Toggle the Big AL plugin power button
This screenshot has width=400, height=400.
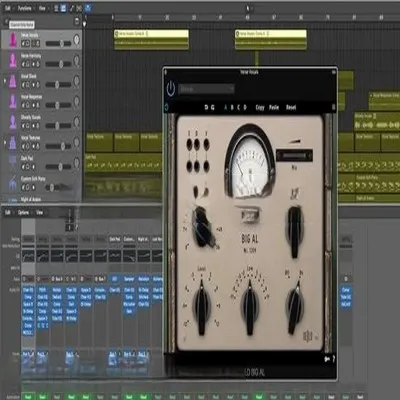(171, 89)
